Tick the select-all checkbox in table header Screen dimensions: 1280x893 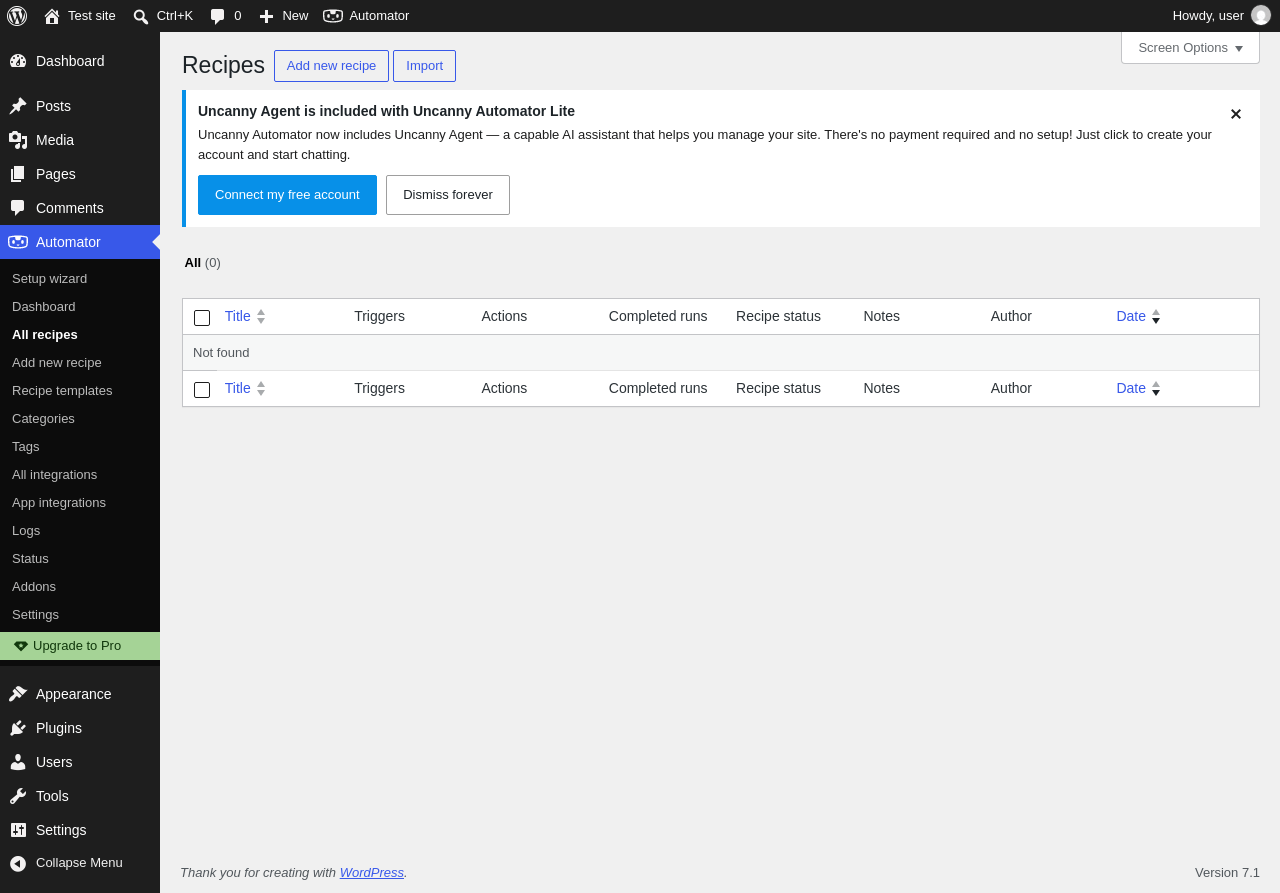point(202,318)
